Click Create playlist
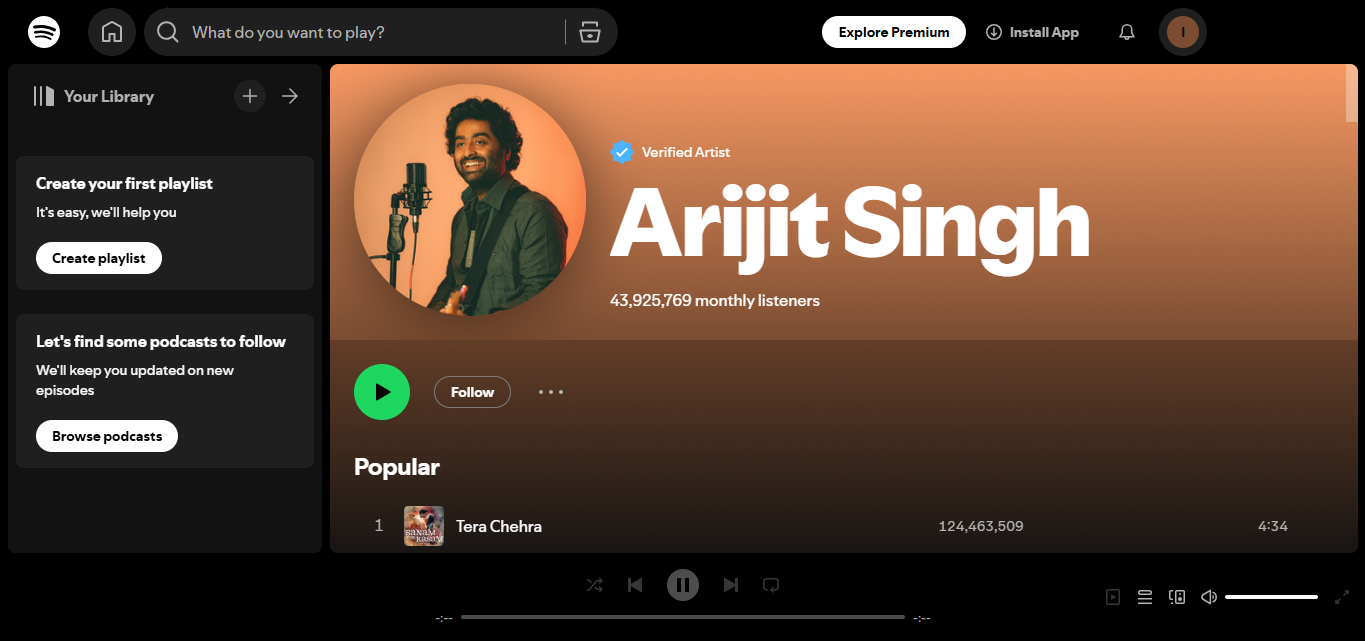This screenshot has height=641, width=1365. pyautogui.click(x=98, y=257)
